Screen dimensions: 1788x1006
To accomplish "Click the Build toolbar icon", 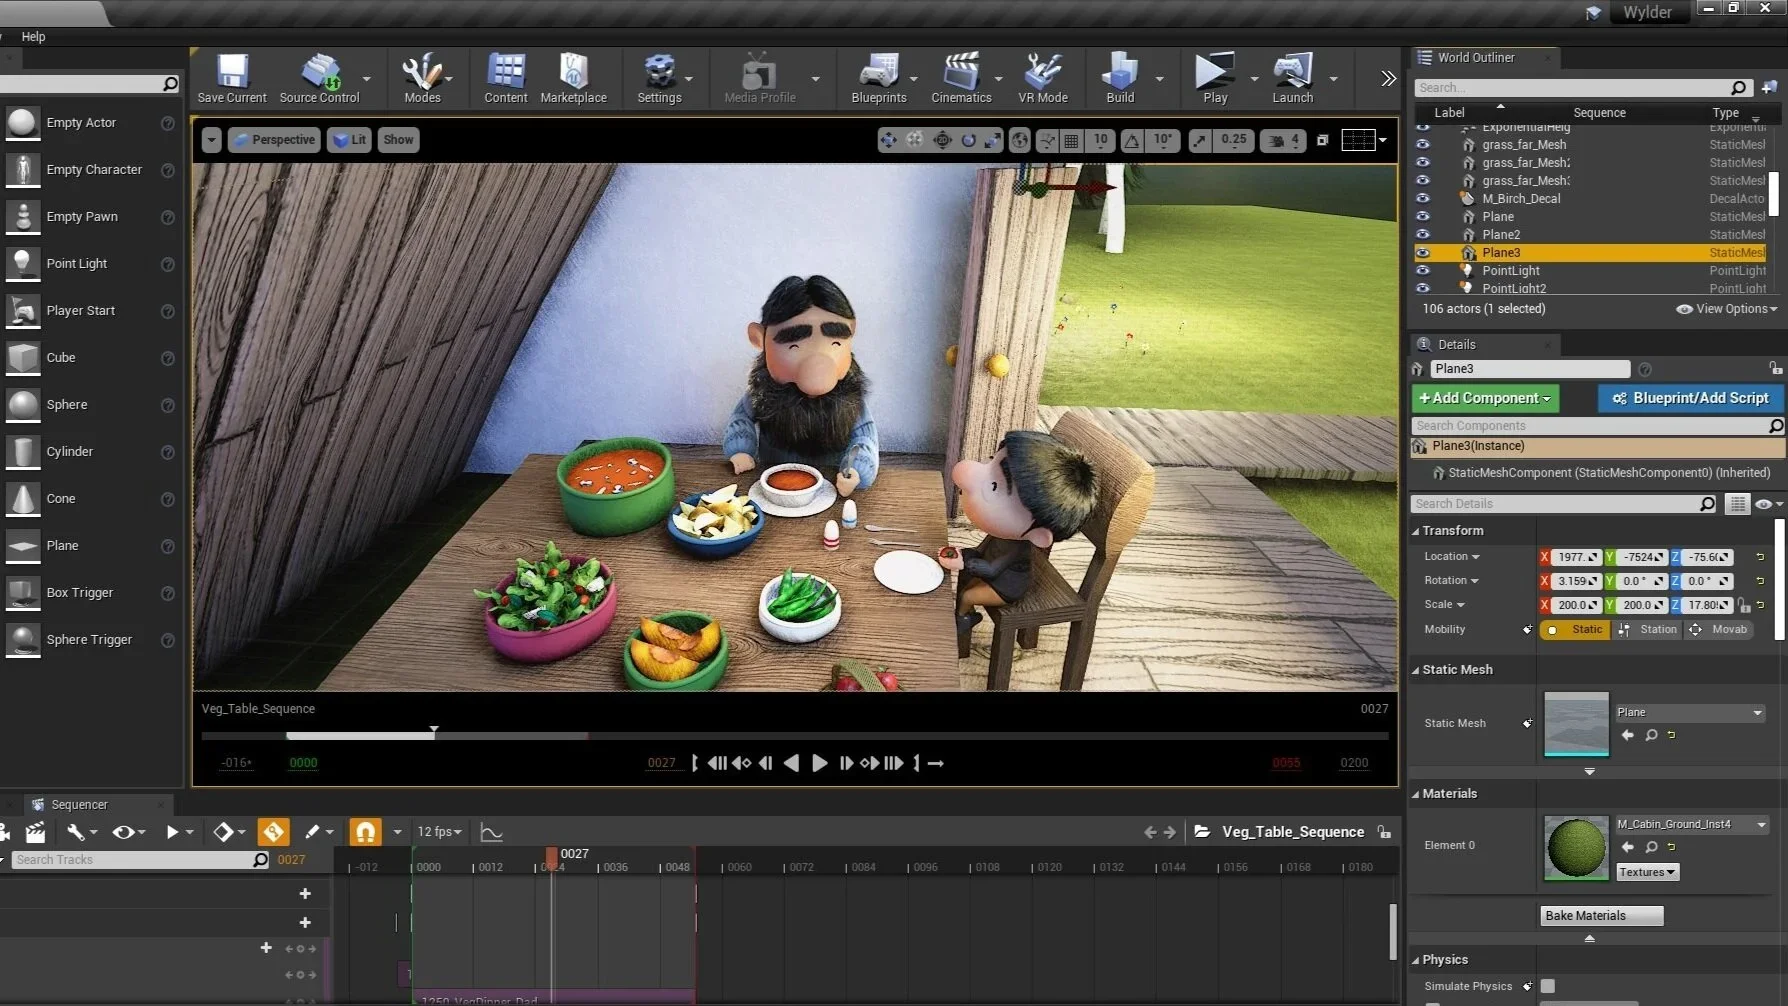I will tap(1120, 78).
